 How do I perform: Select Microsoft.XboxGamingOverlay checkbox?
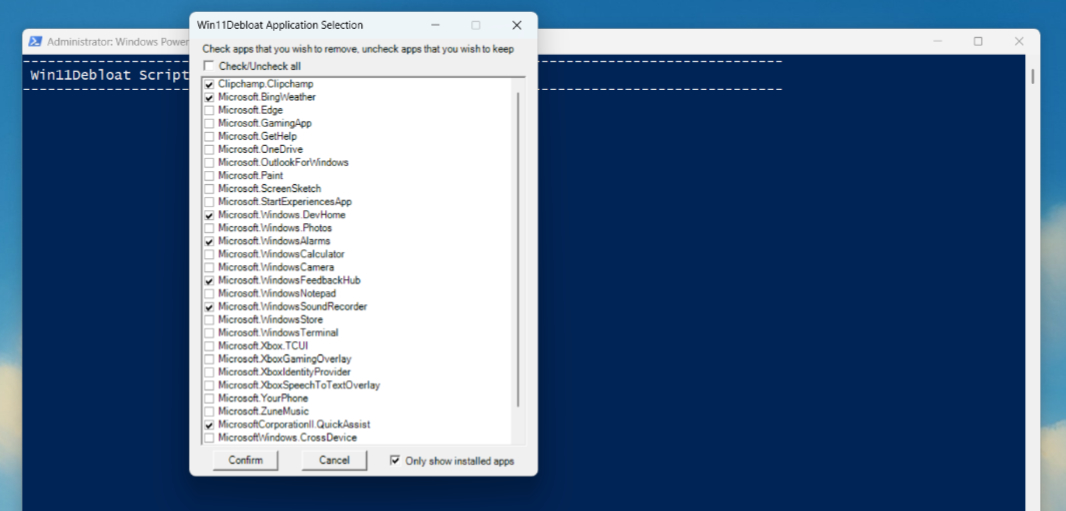coord(209,359)
